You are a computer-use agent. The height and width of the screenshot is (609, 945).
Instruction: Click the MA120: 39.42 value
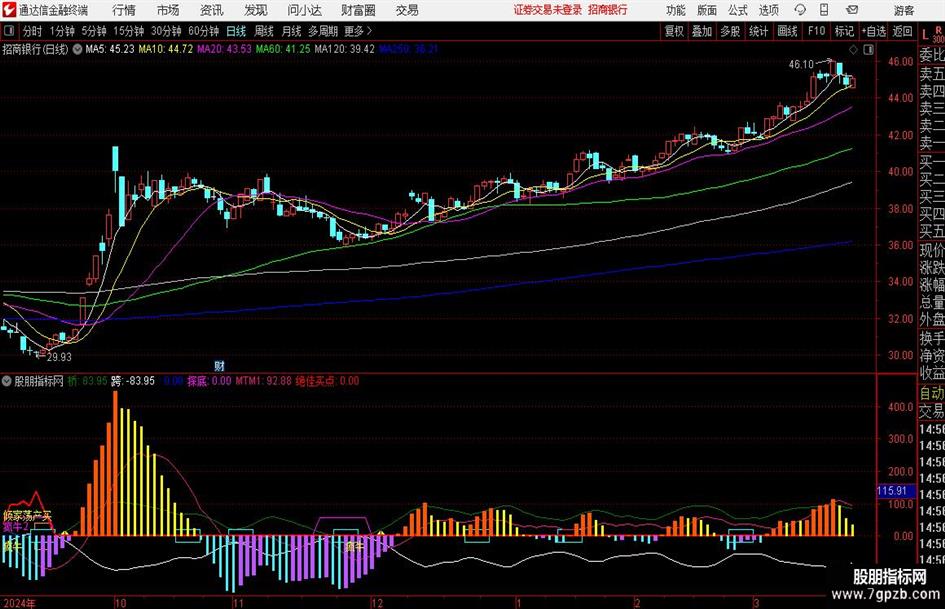[344, 49]
